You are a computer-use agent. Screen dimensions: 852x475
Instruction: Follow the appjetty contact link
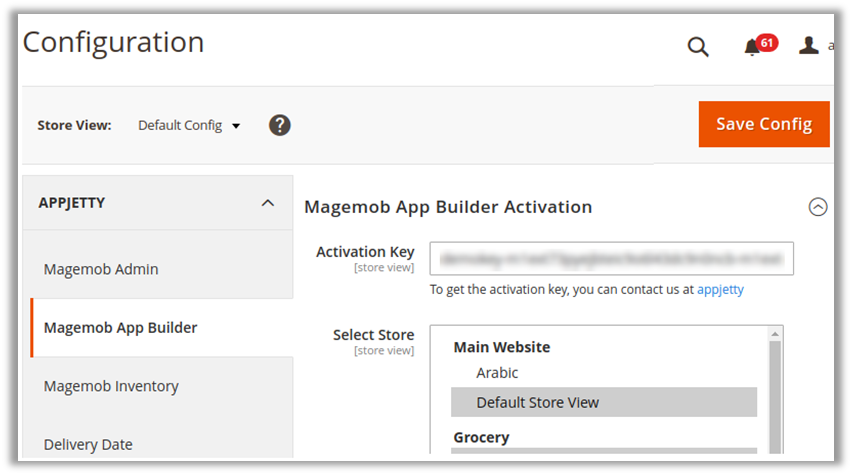[x=720, y=290]
